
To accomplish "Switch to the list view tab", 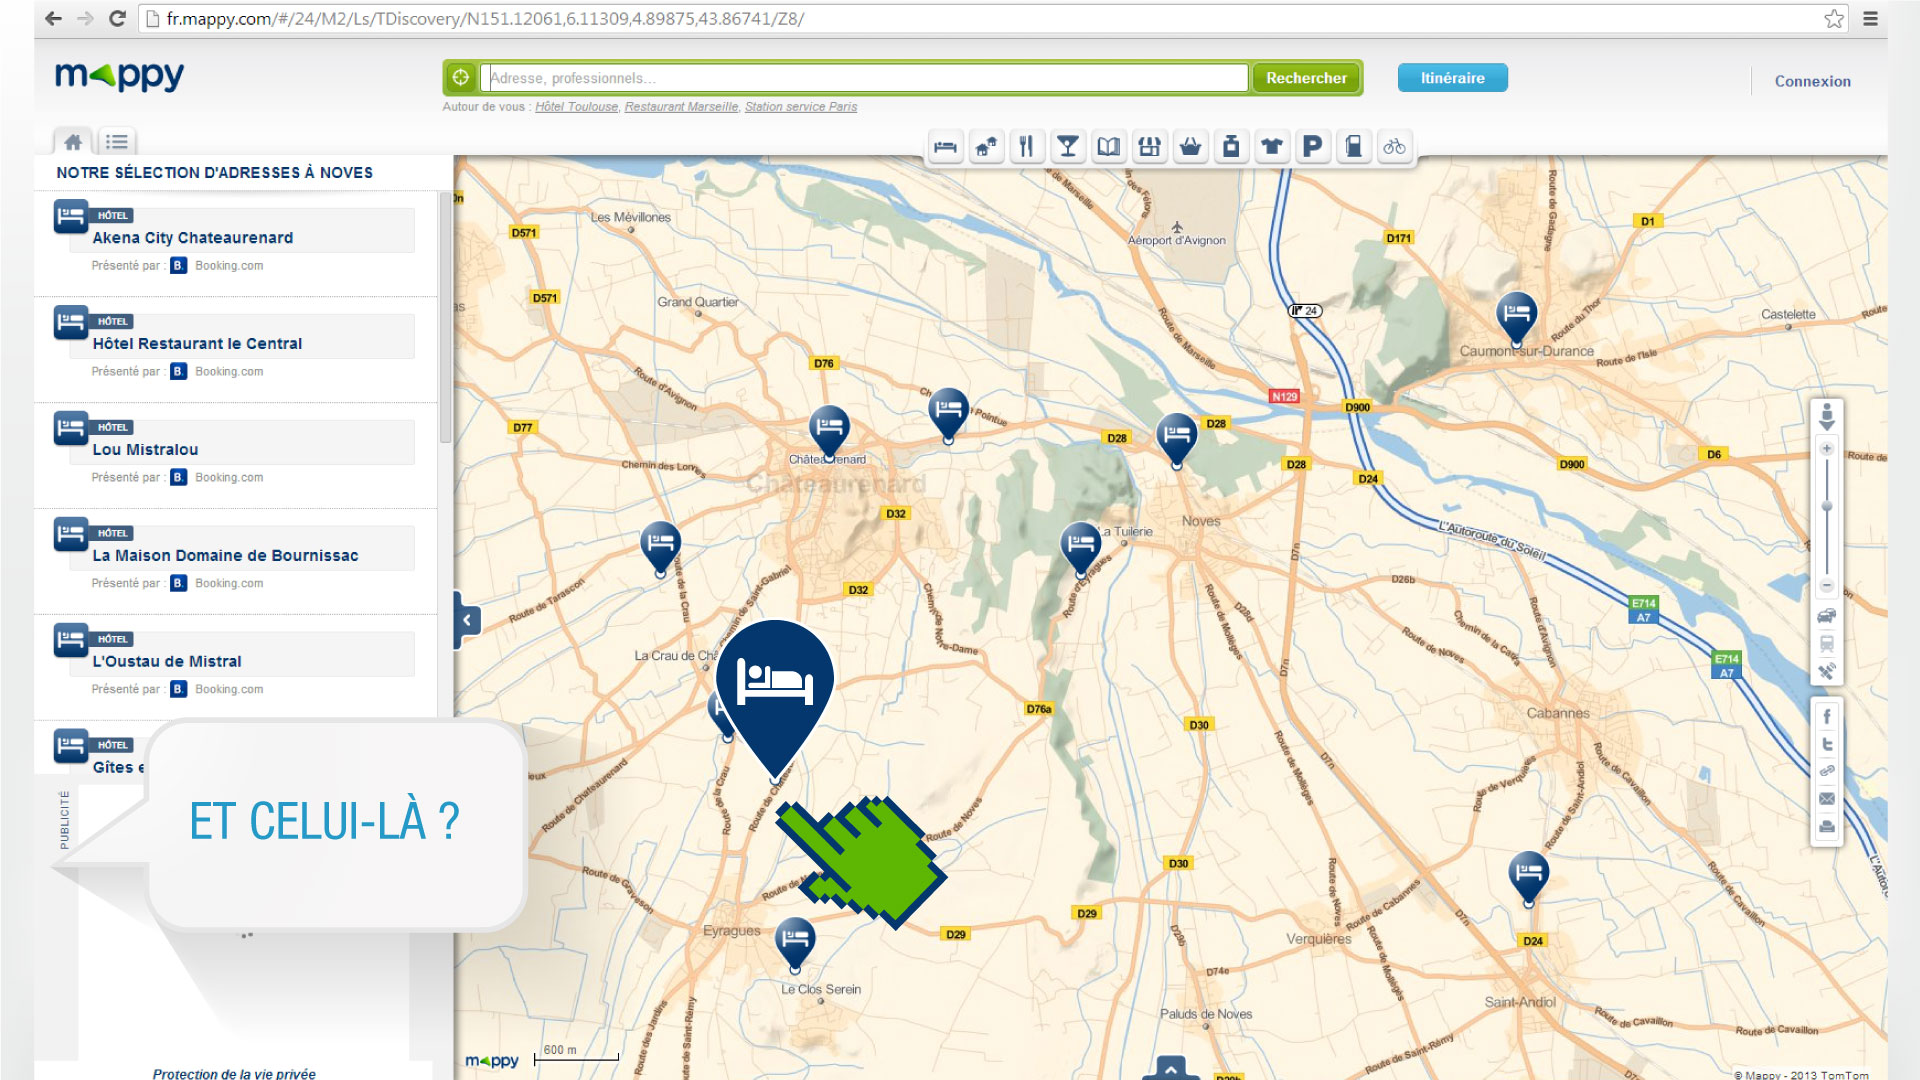I will (x=117, y=142).
